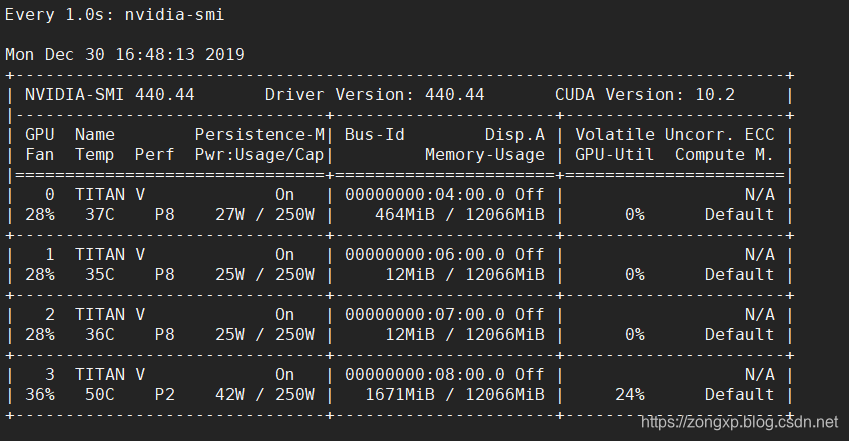Screen dimensions: 849x441
Task: Click memory usage '464MiB / 12066MiB'
Action: (460, 215)
